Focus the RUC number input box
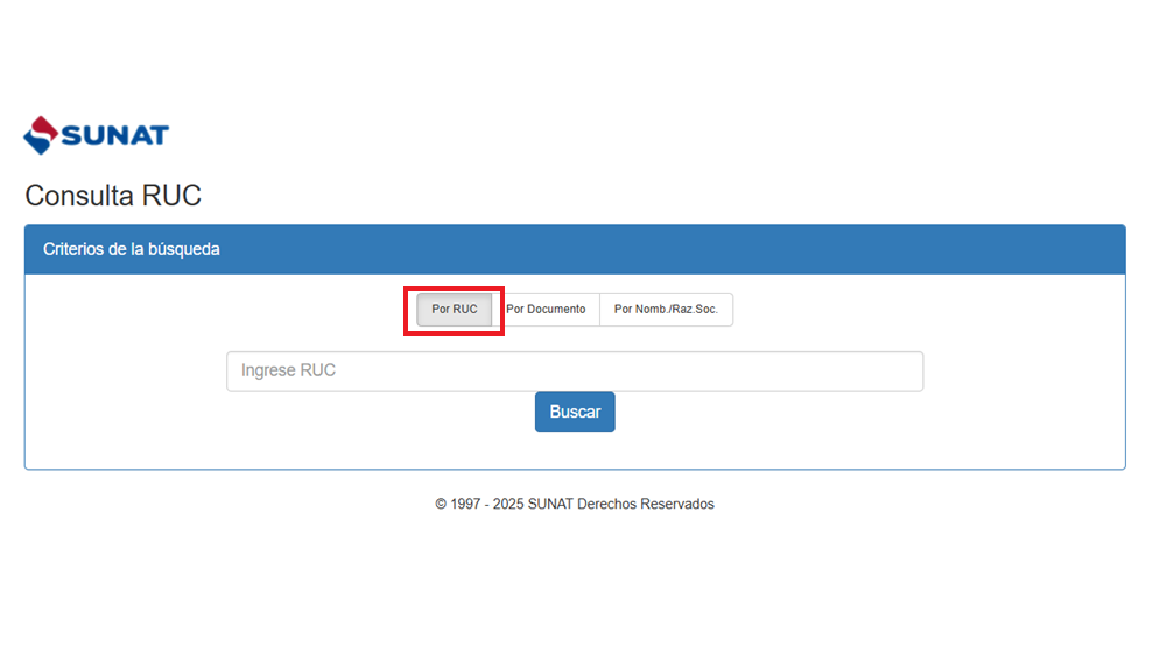Image resolution: width=1152 pixels, height=648 pixels. 574,371
